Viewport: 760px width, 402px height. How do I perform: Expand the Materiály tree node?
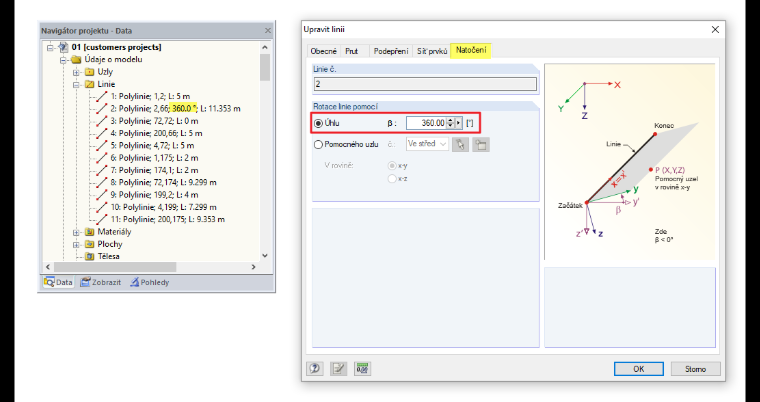pyautogui.click(x=76, y=232)
